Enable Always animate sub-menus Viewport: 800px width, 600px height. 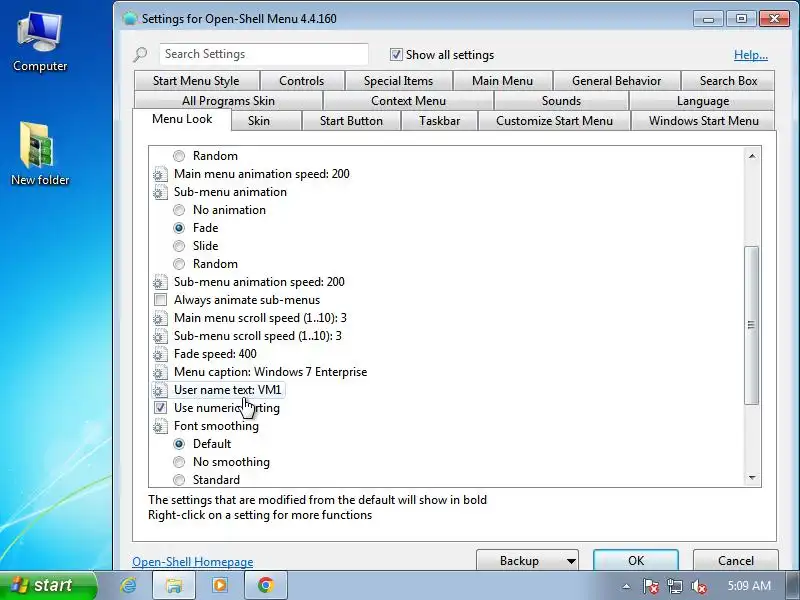[x=160, y=300]
